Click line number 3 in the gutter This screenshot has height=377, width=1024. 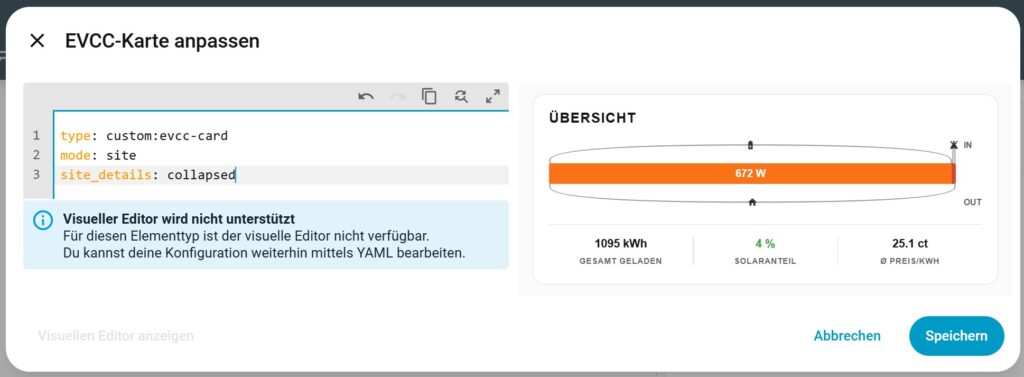coord(36,175)
